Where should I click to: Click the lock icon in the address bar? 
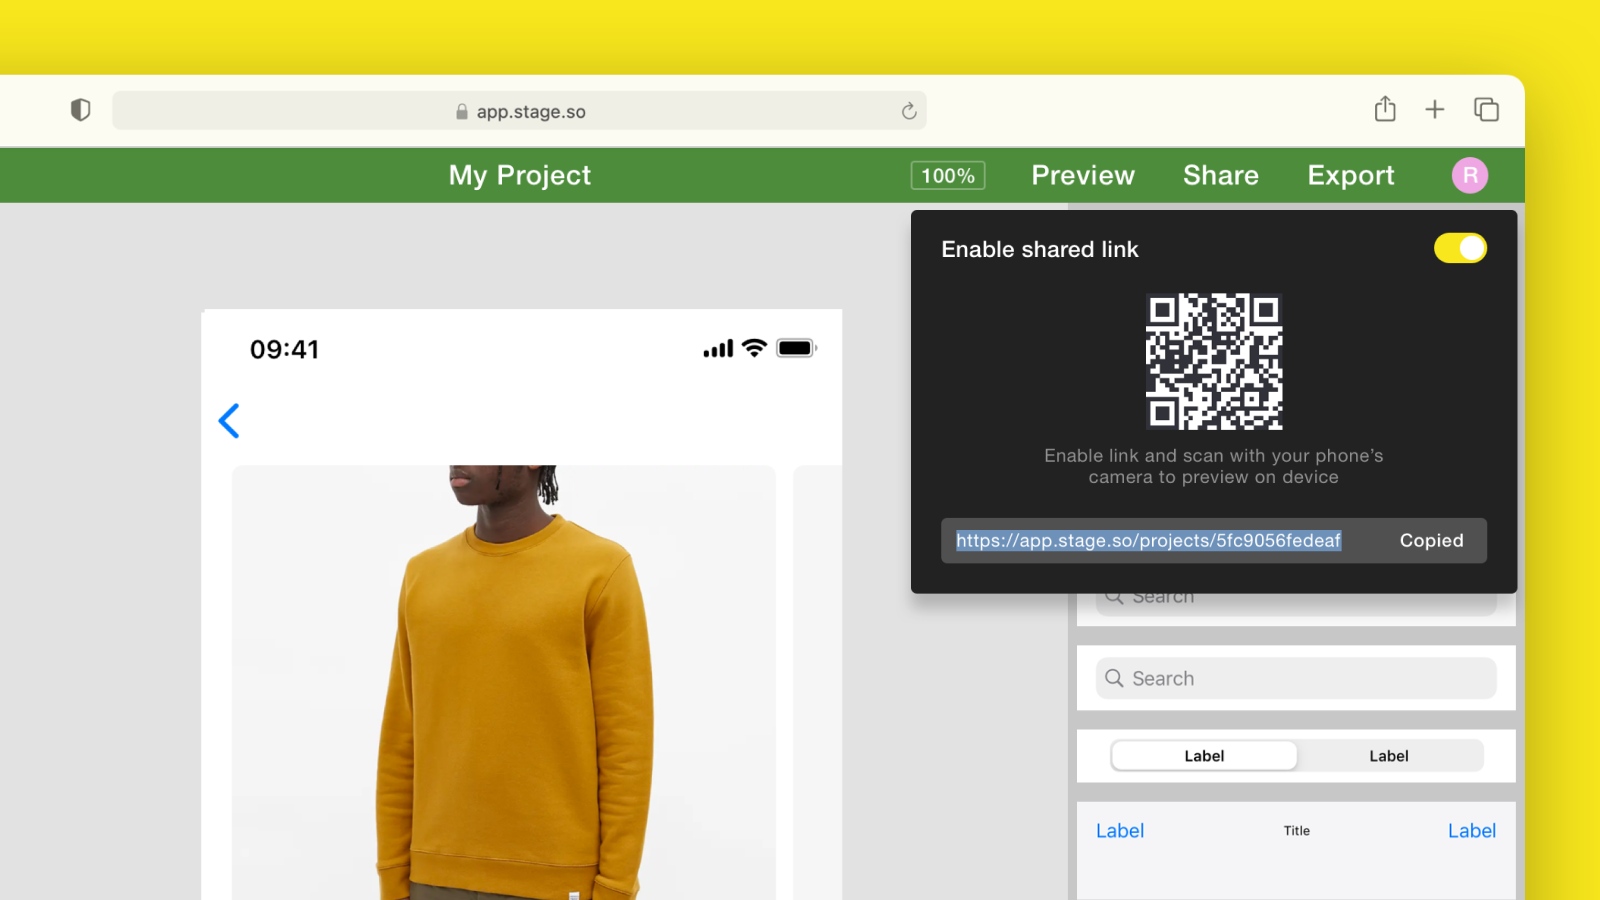coord(462,112)
